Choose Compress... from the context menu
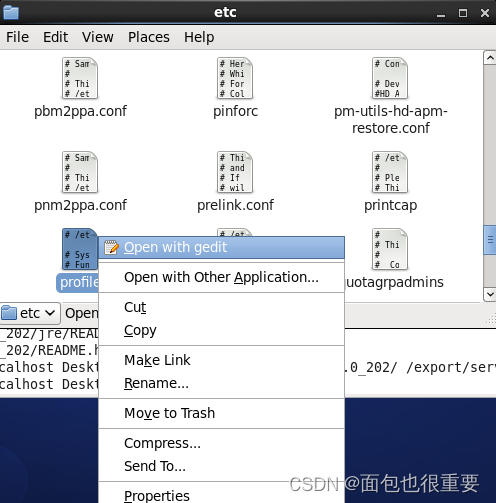496x503 pixels. [x=221, y=443]
